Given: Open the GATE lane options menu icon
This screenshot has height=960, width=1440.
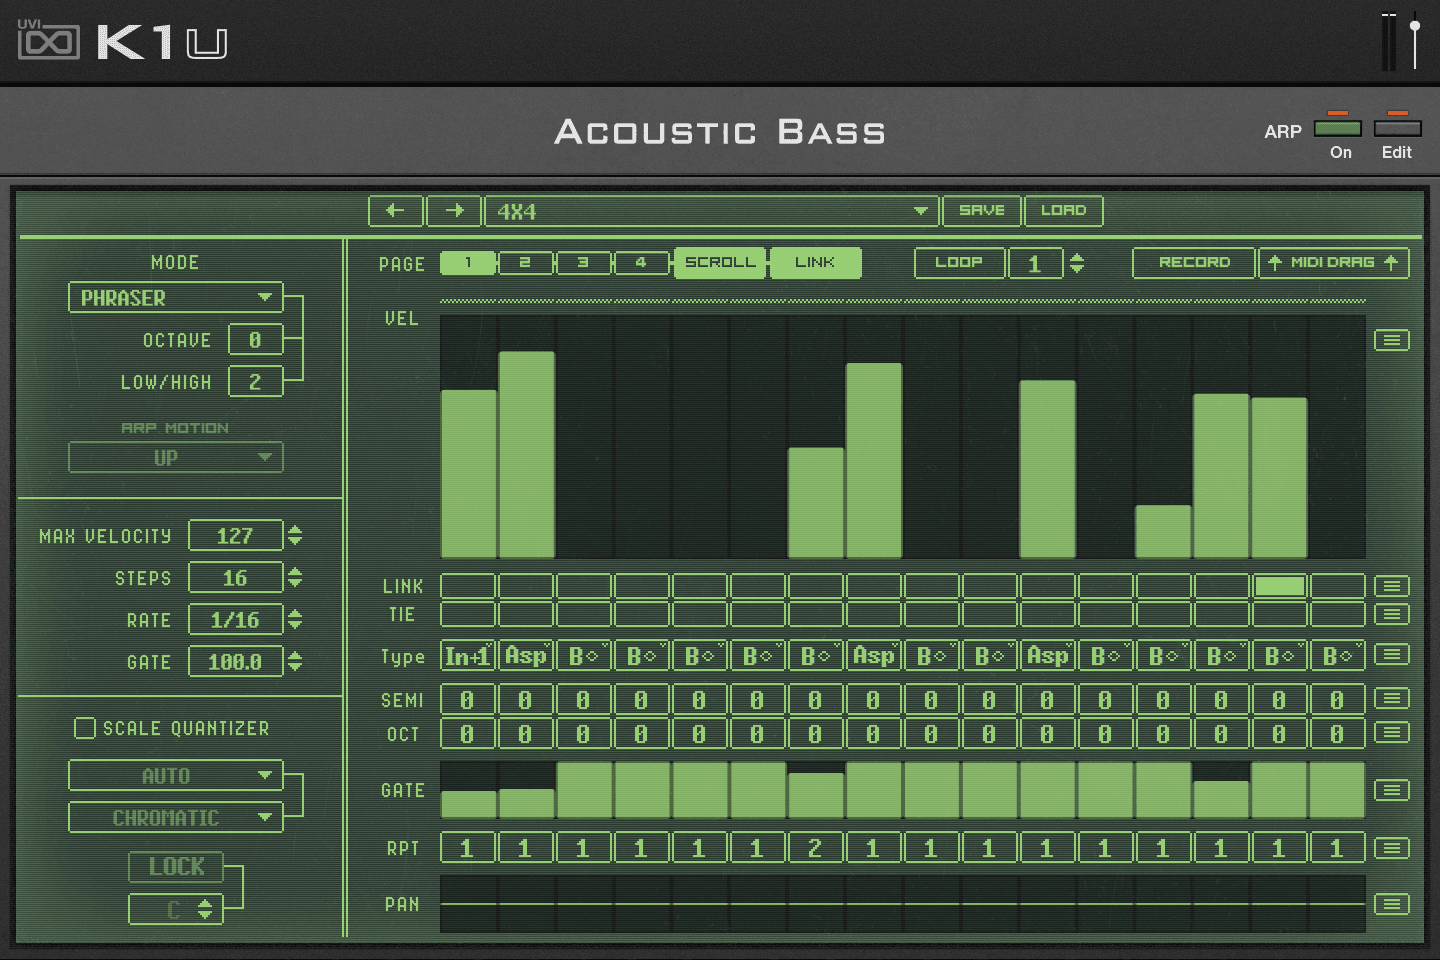Looking at the screenshot, I should pyautogui.click(x=1391, y=790).
